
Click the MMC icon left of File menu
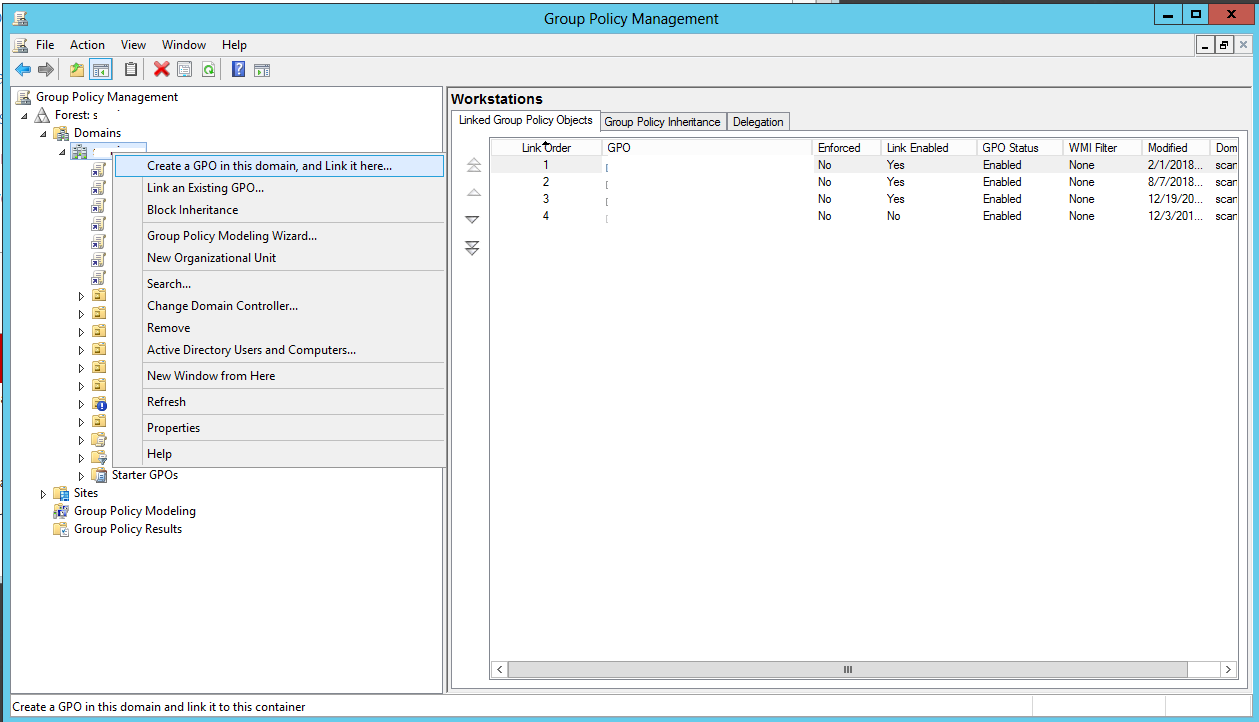point(21,45)
